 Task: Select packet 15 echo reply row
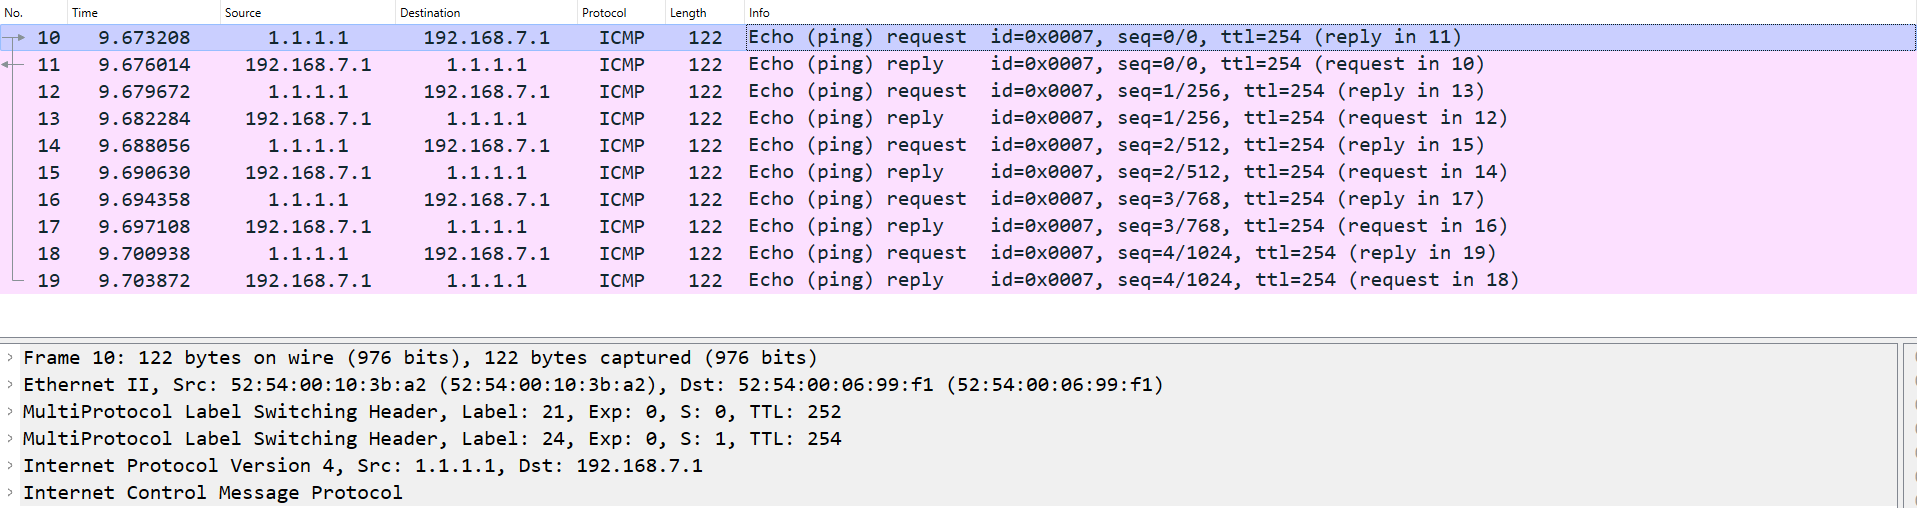(600, 172)
